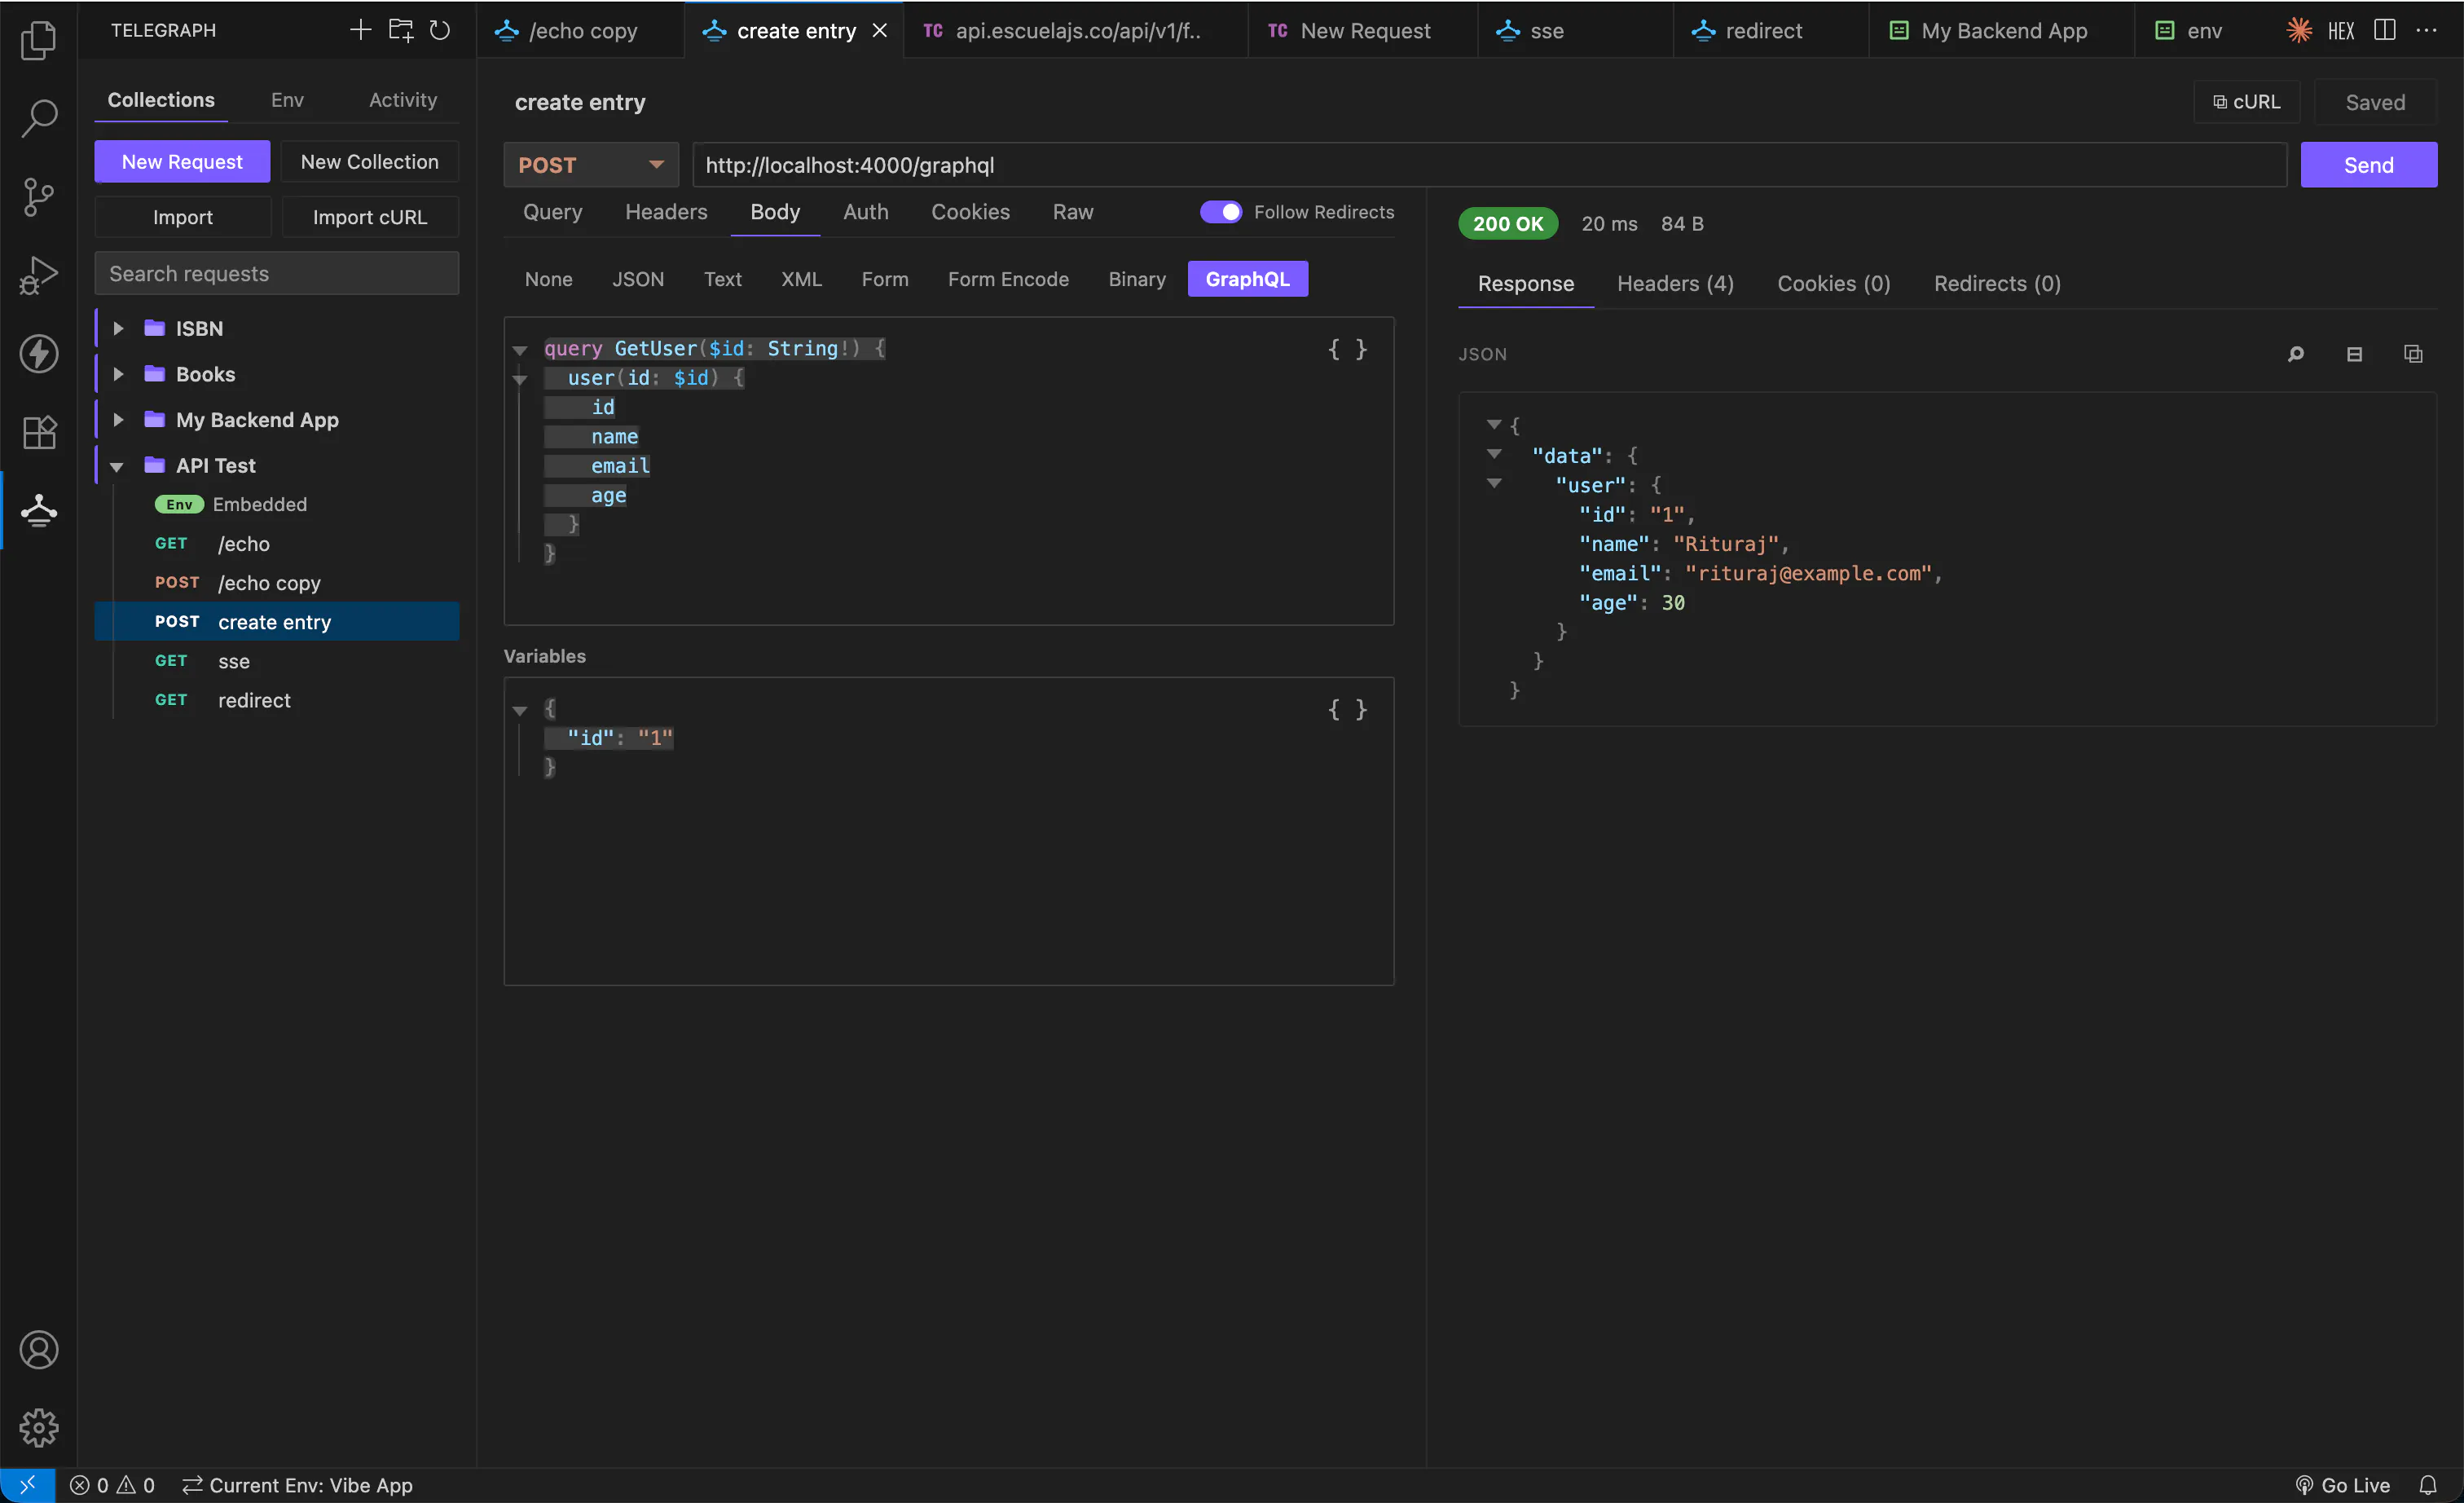
Task: Click the New Request button
Action: point(182,162)
